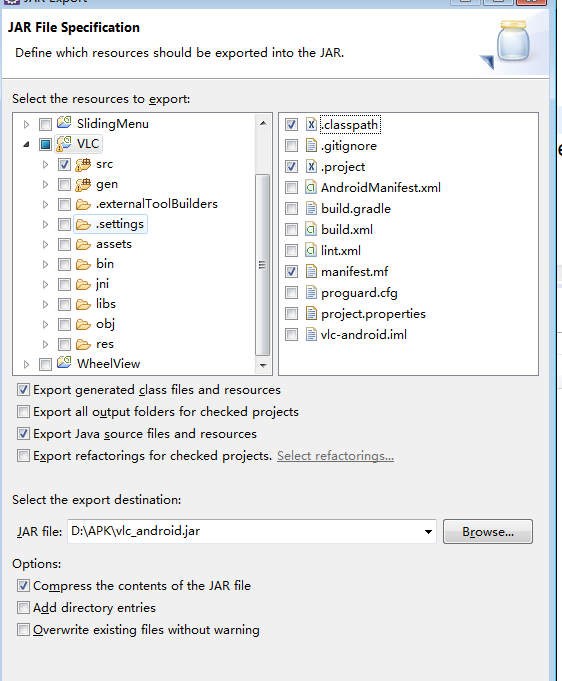
Task: Click the resource tree scrollbar down arrow
Action: [x=263, y=365]
